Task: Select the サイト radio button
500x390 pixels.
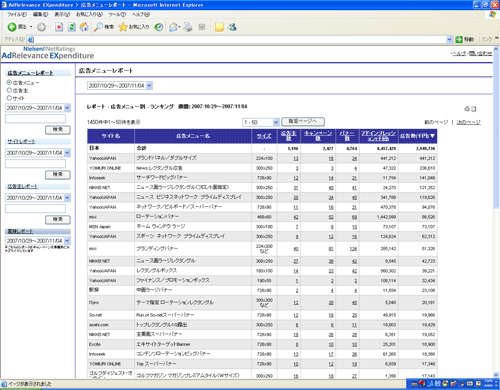Action: coord(9,98)
